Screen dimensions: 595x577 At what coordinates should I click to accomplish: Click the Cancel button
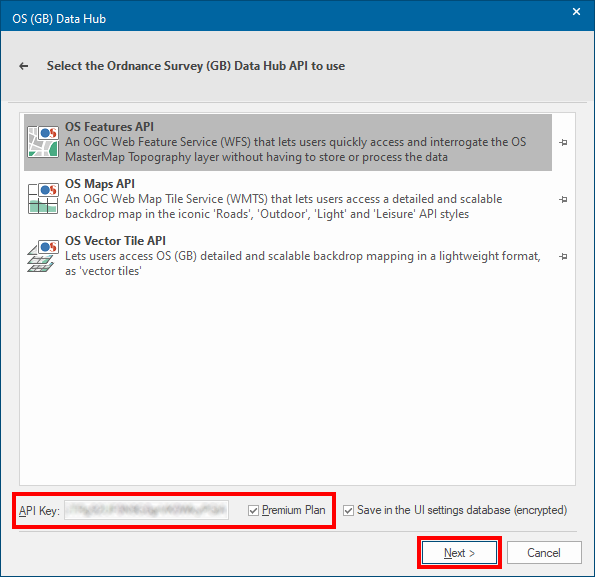click(x=544, y=553)
